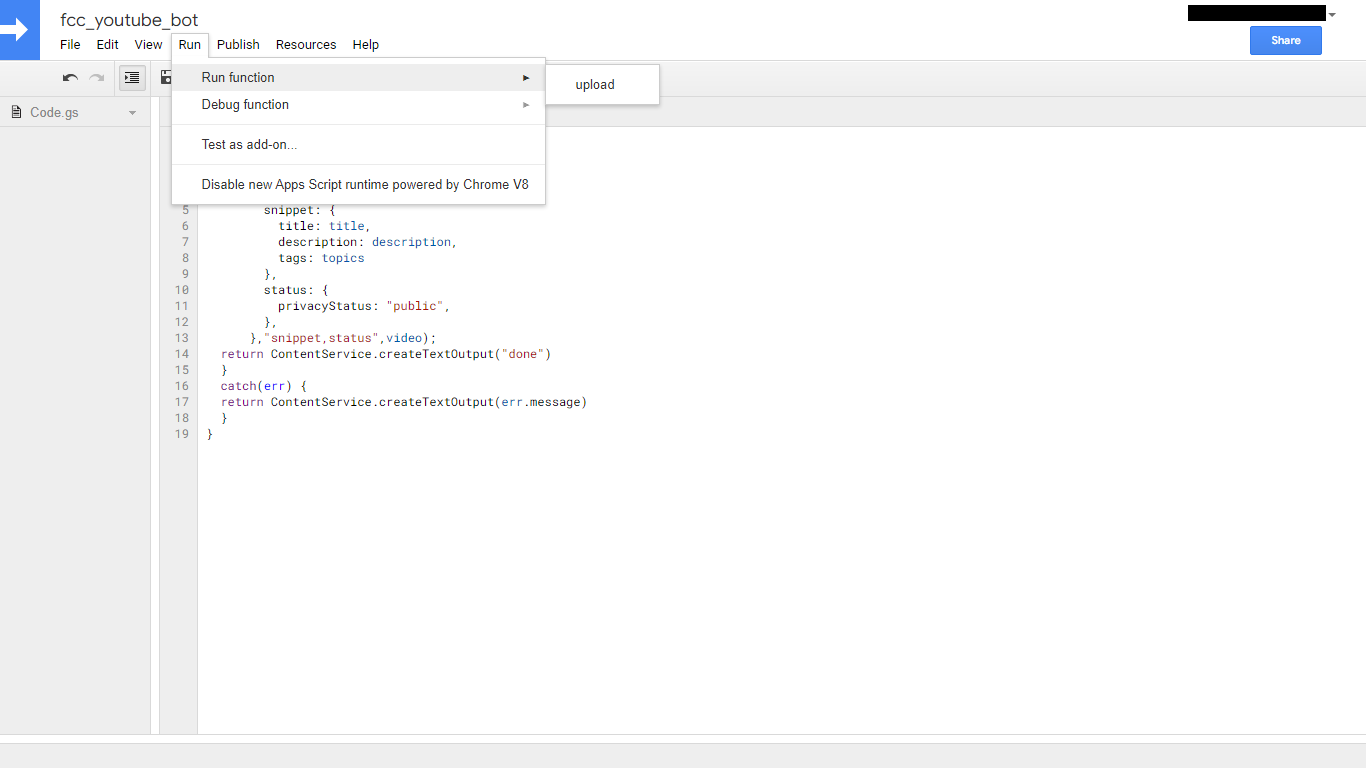Select Run function menu entry
The image size is (1366, 768).
(358, 78)
